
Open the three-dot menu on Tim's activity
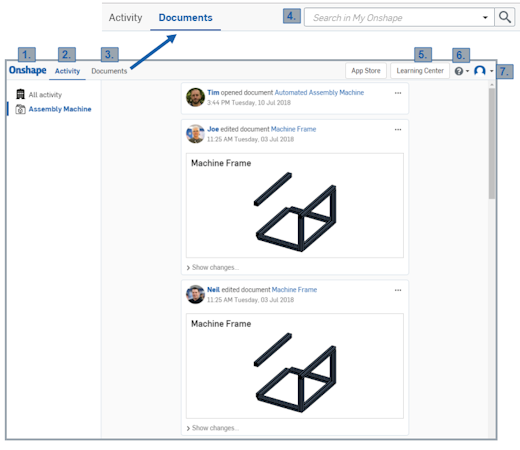tap(398, 93)
